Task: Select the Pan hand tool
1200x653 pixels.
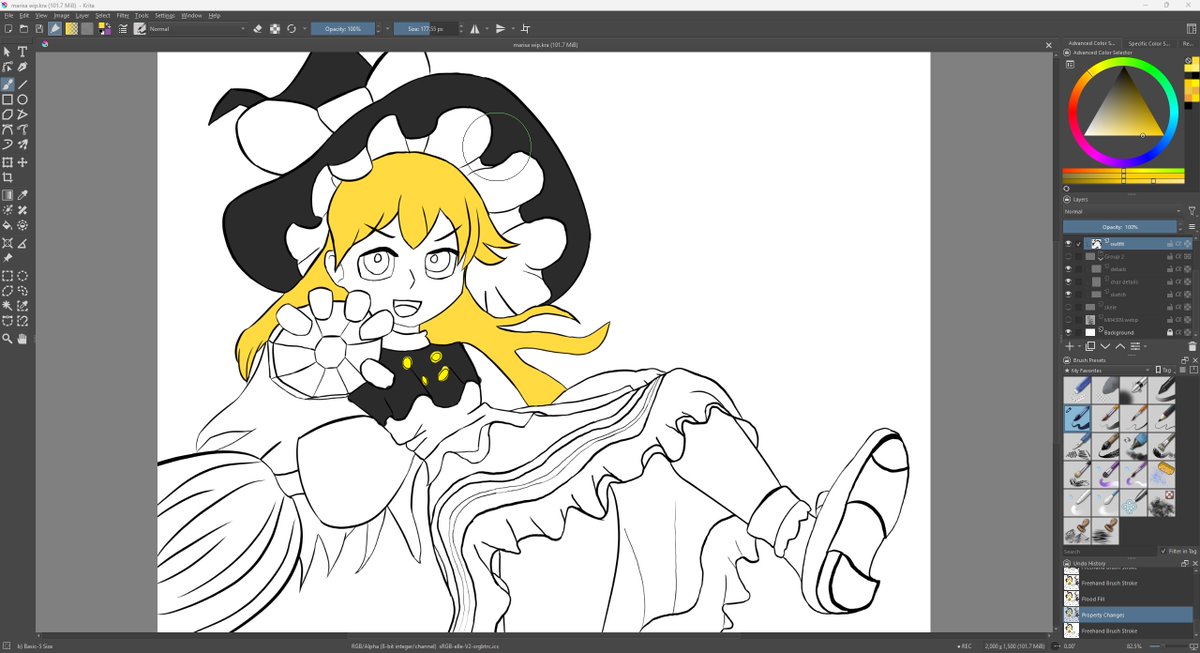Action: [22, 339]
